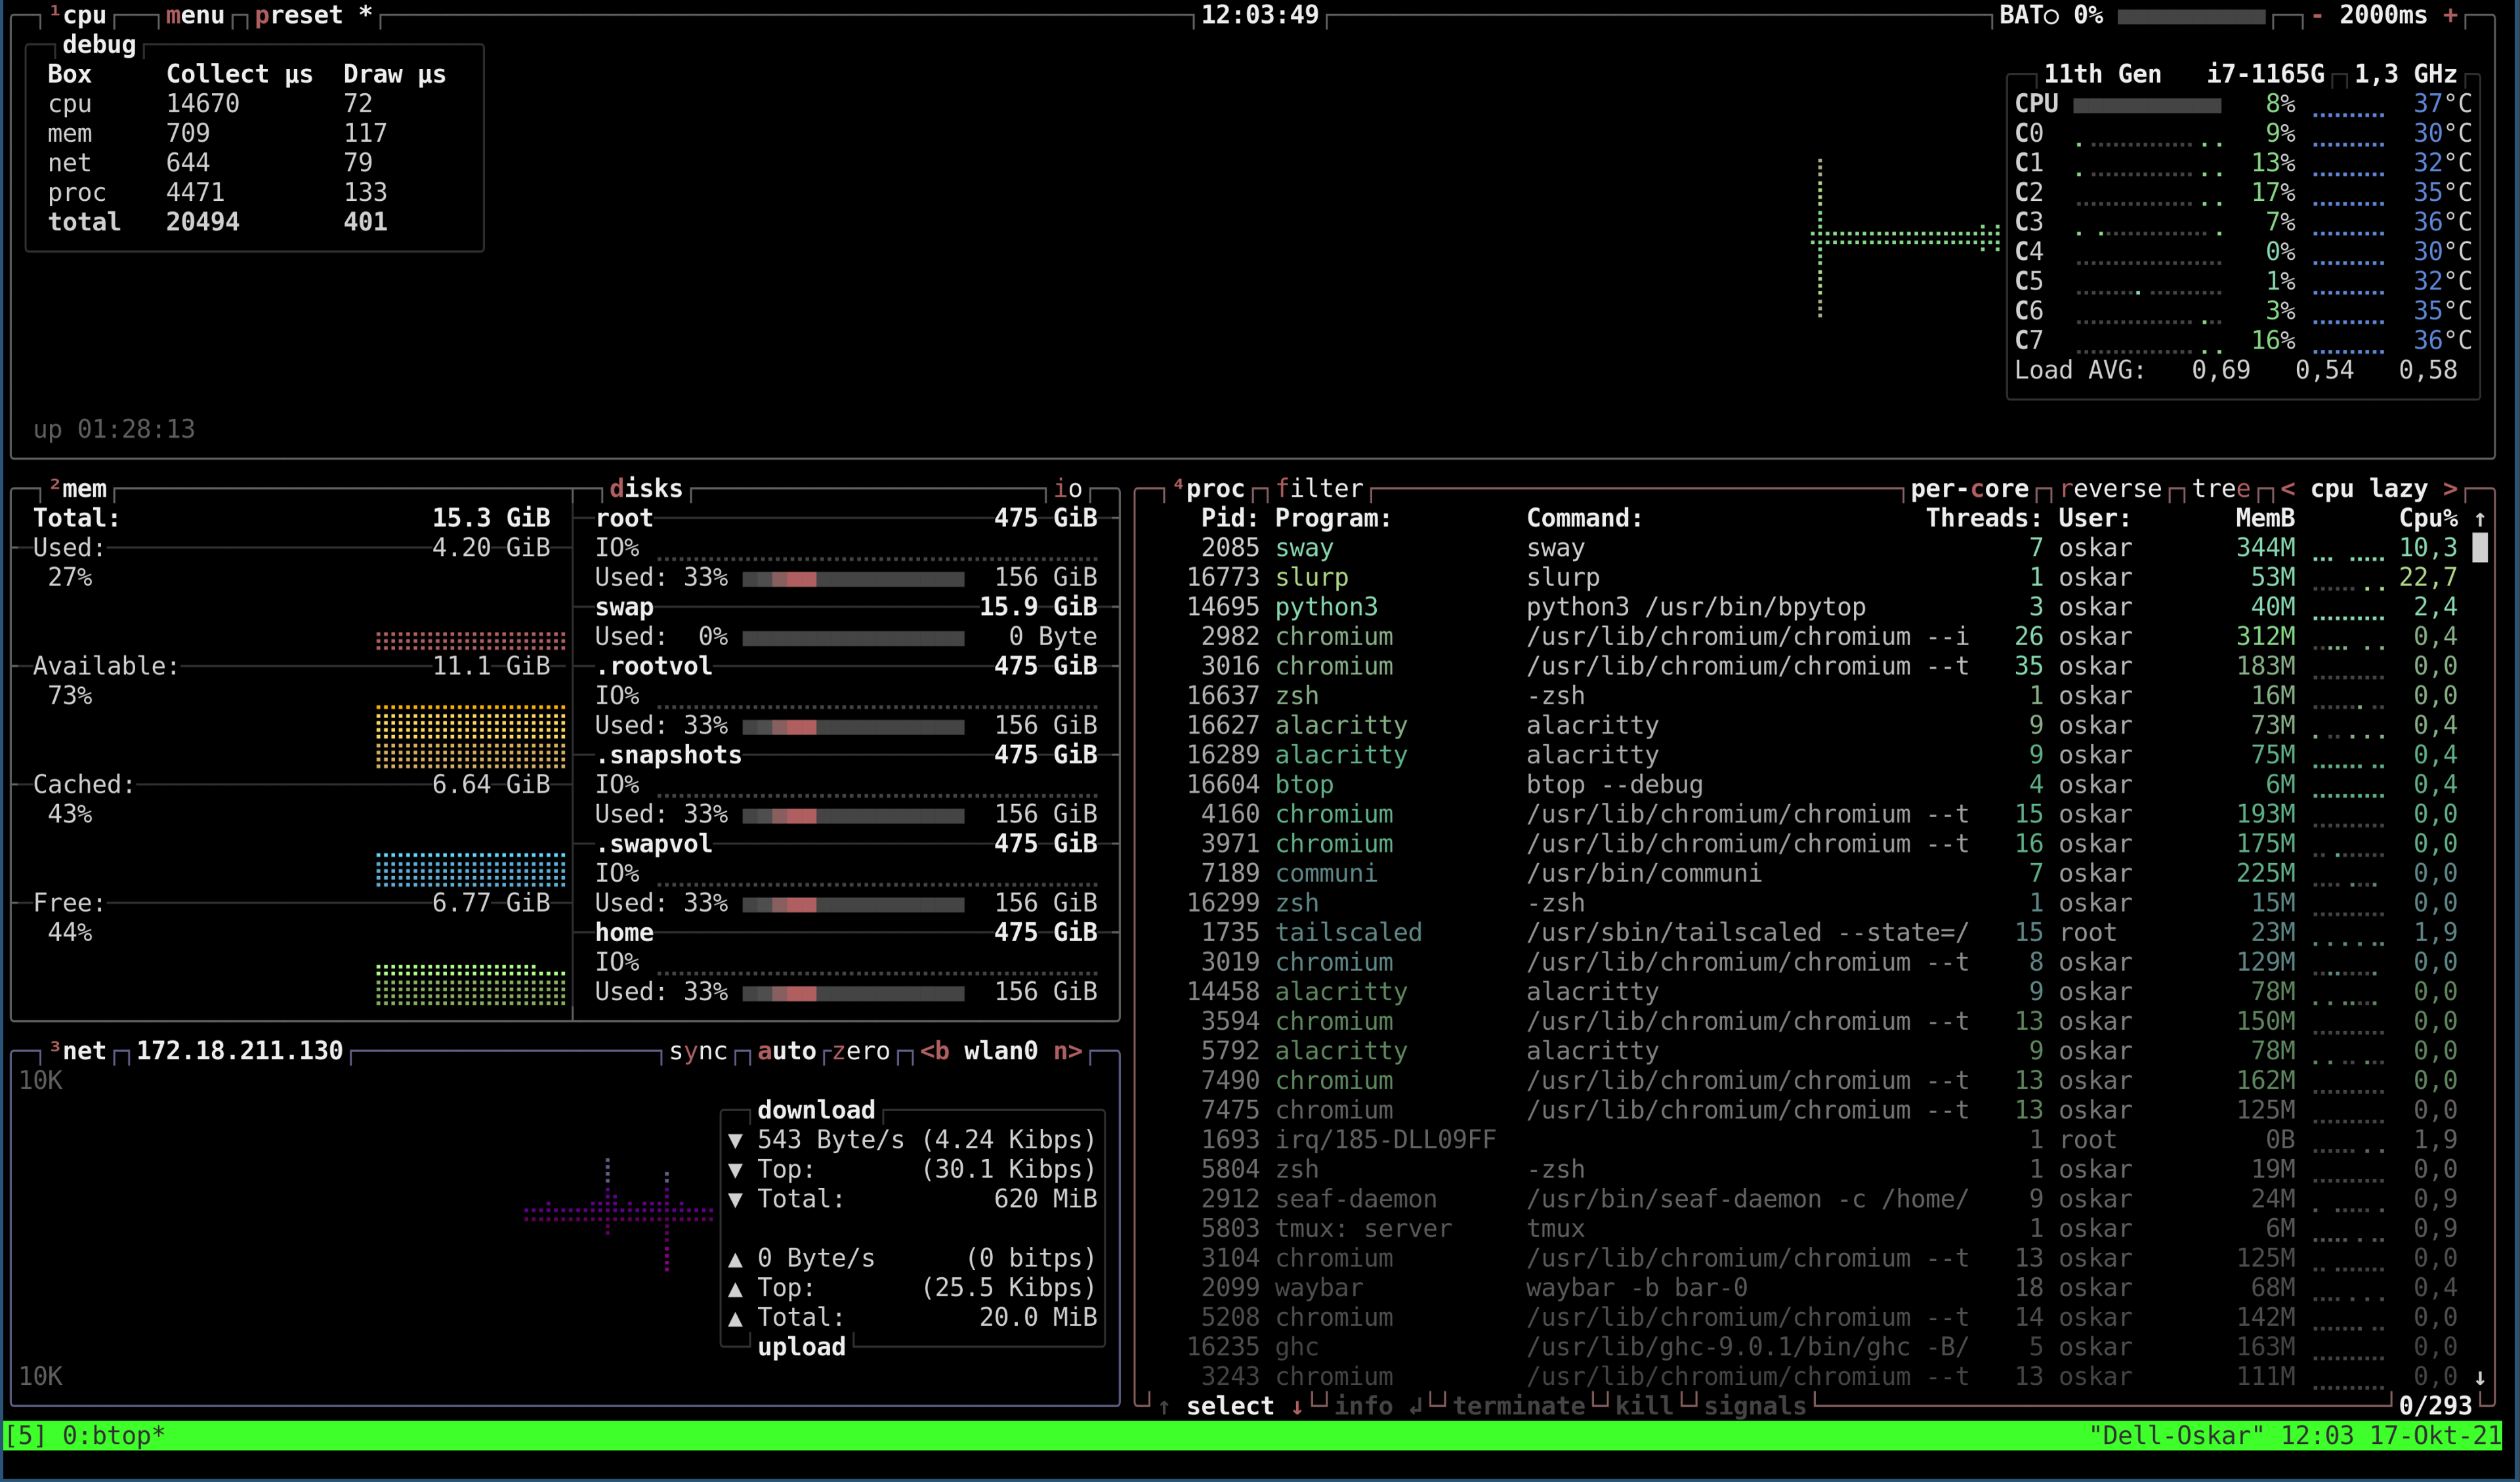The image size is (2520, 1482).
Task: Open the btop menu
Action: tap(194, 15)
